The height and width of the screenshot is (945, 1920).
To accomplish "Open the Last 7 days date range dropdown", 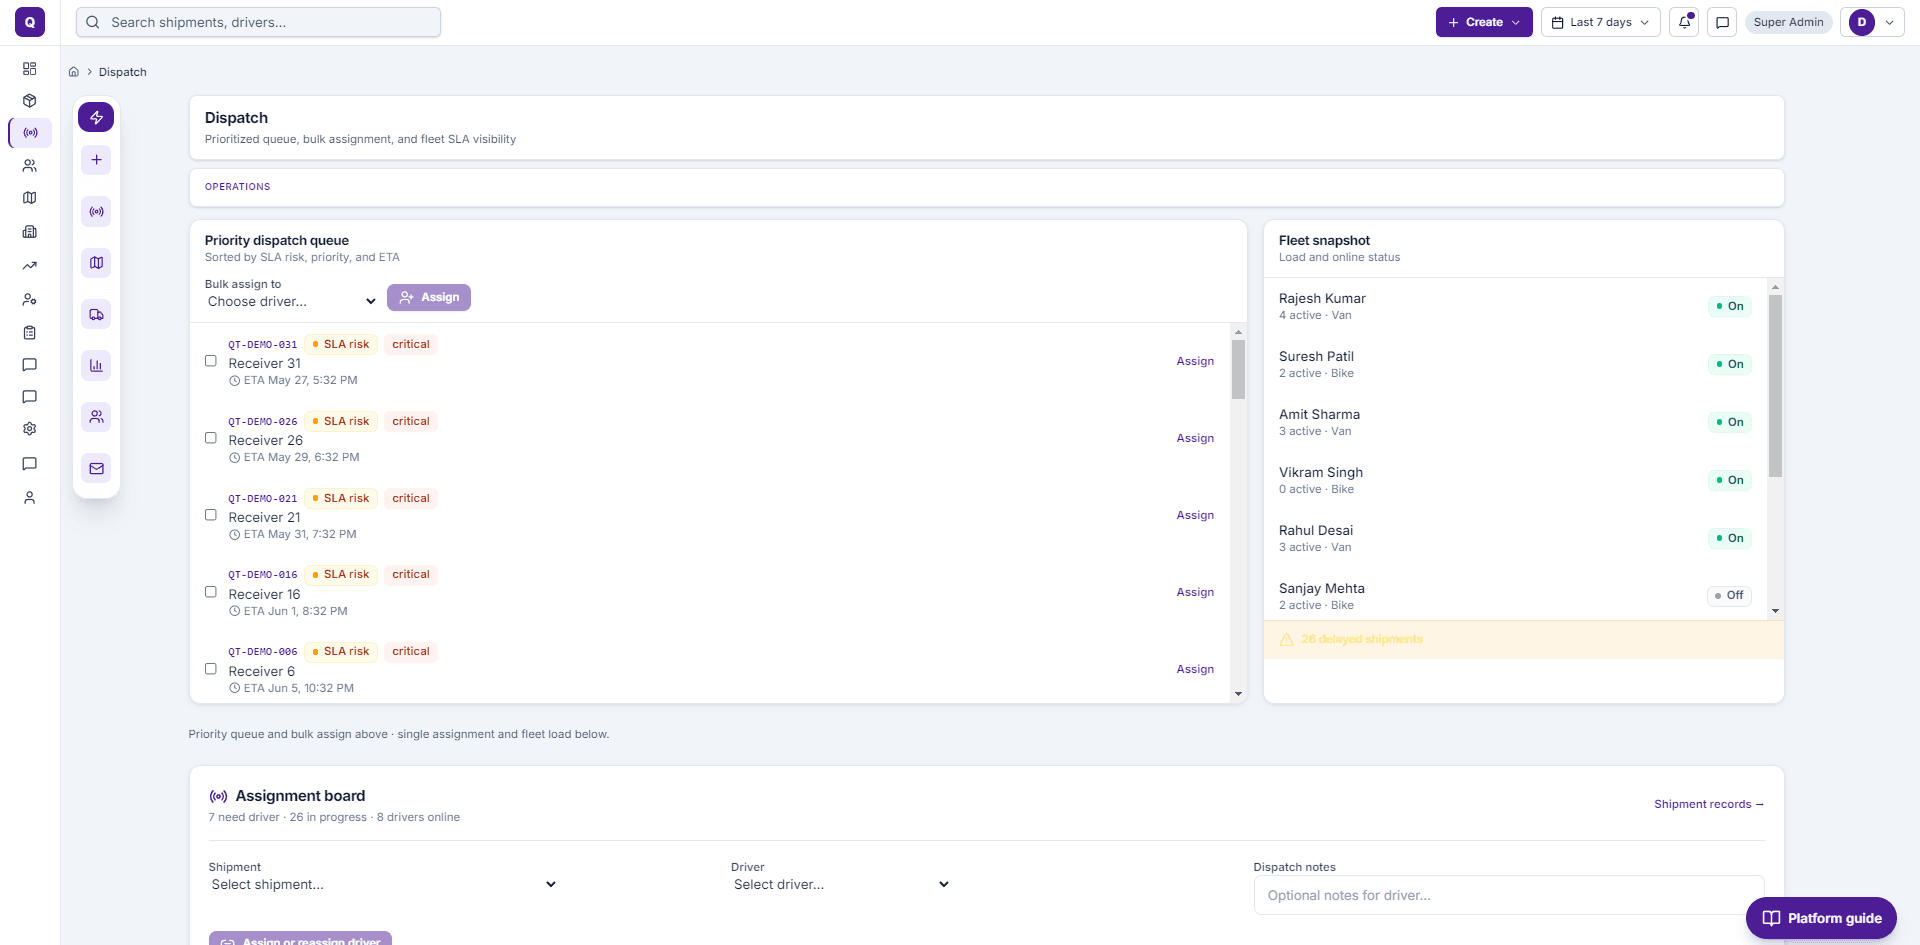I will [x=1601, y=22].
